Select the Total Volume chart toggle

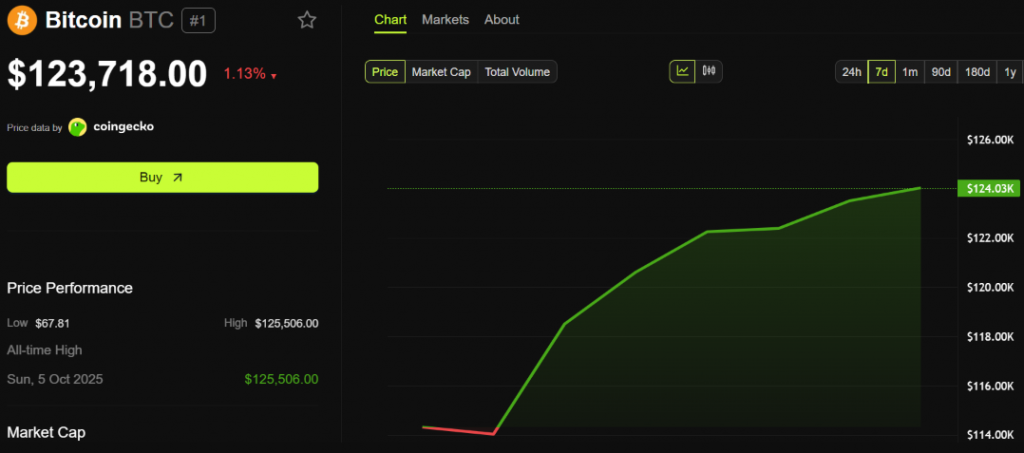[x=517, y=72]
